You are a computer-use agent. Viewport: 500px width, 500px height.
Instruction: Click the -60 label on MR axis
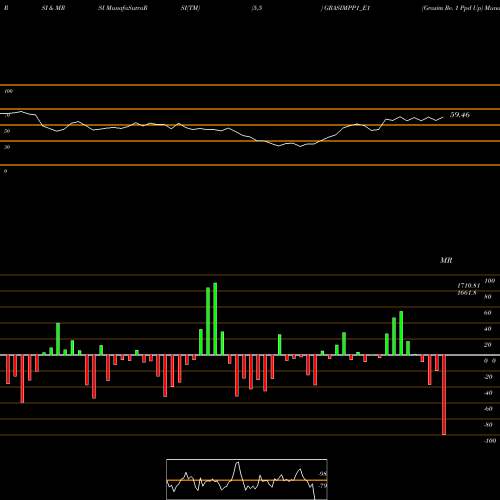488,409
